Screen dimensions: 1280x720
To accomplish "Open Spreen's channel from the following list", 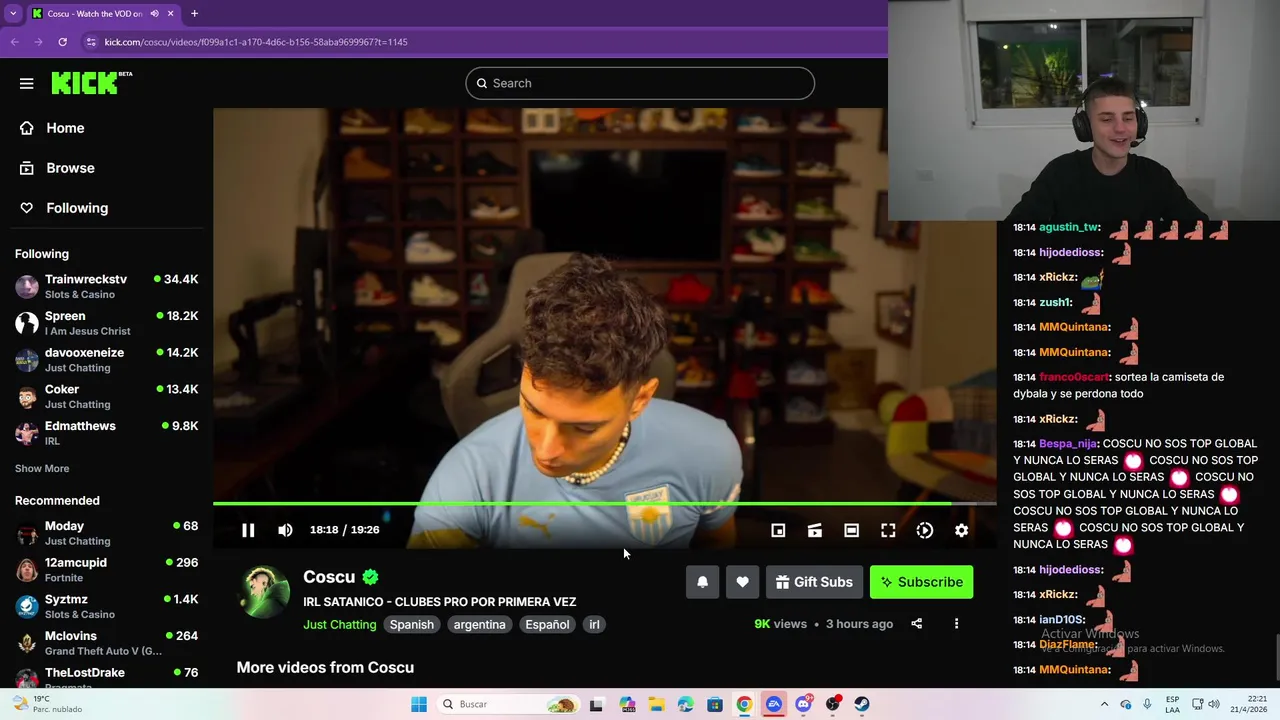I will 106,323.
